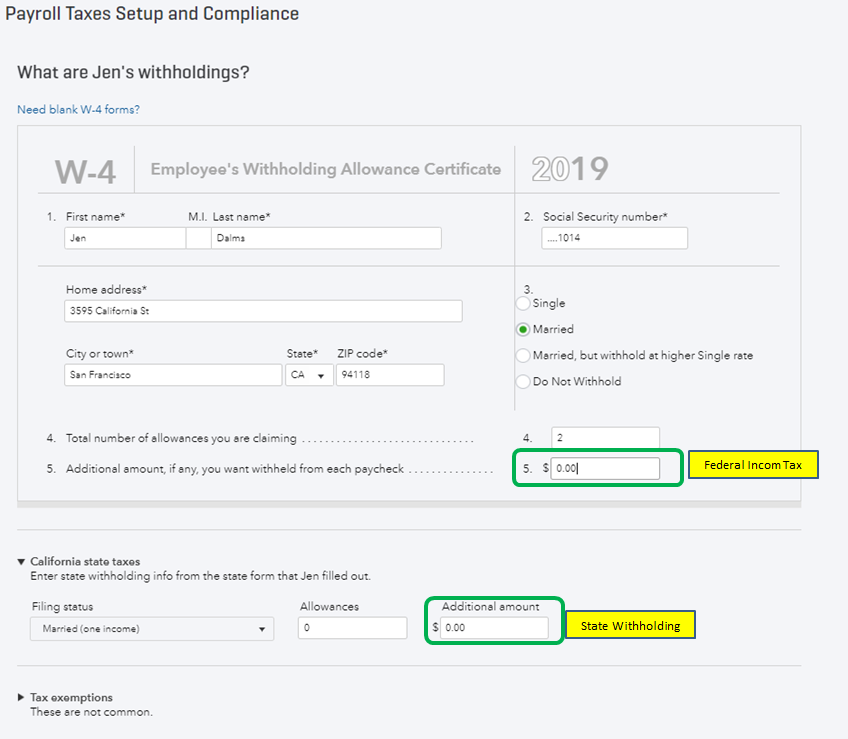Click the First name field containing Jen

[125, 238]
